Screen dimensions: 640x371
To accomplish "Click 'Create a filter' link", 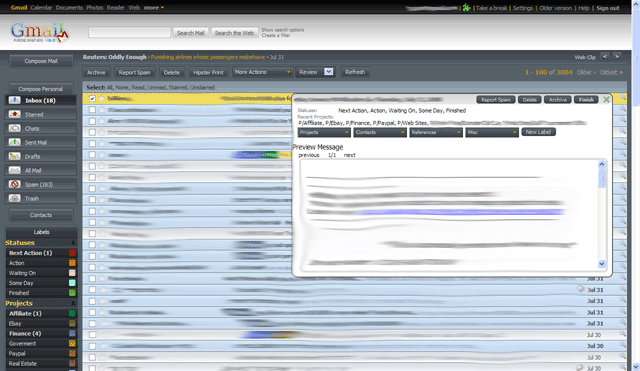I will [x=276, y=35].
